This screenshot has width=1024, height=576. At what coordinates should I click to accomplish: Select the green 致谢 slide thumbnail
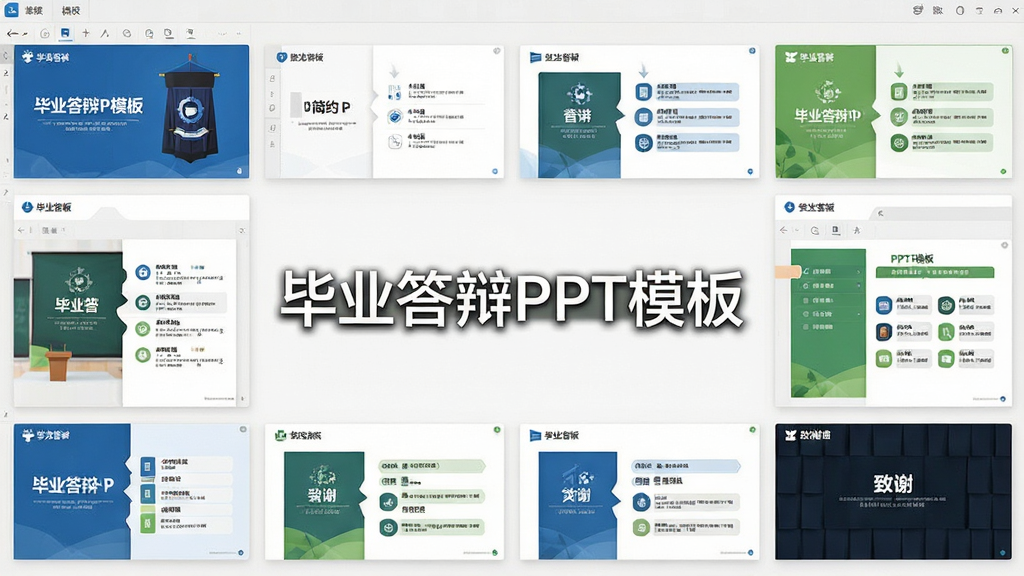384,492
